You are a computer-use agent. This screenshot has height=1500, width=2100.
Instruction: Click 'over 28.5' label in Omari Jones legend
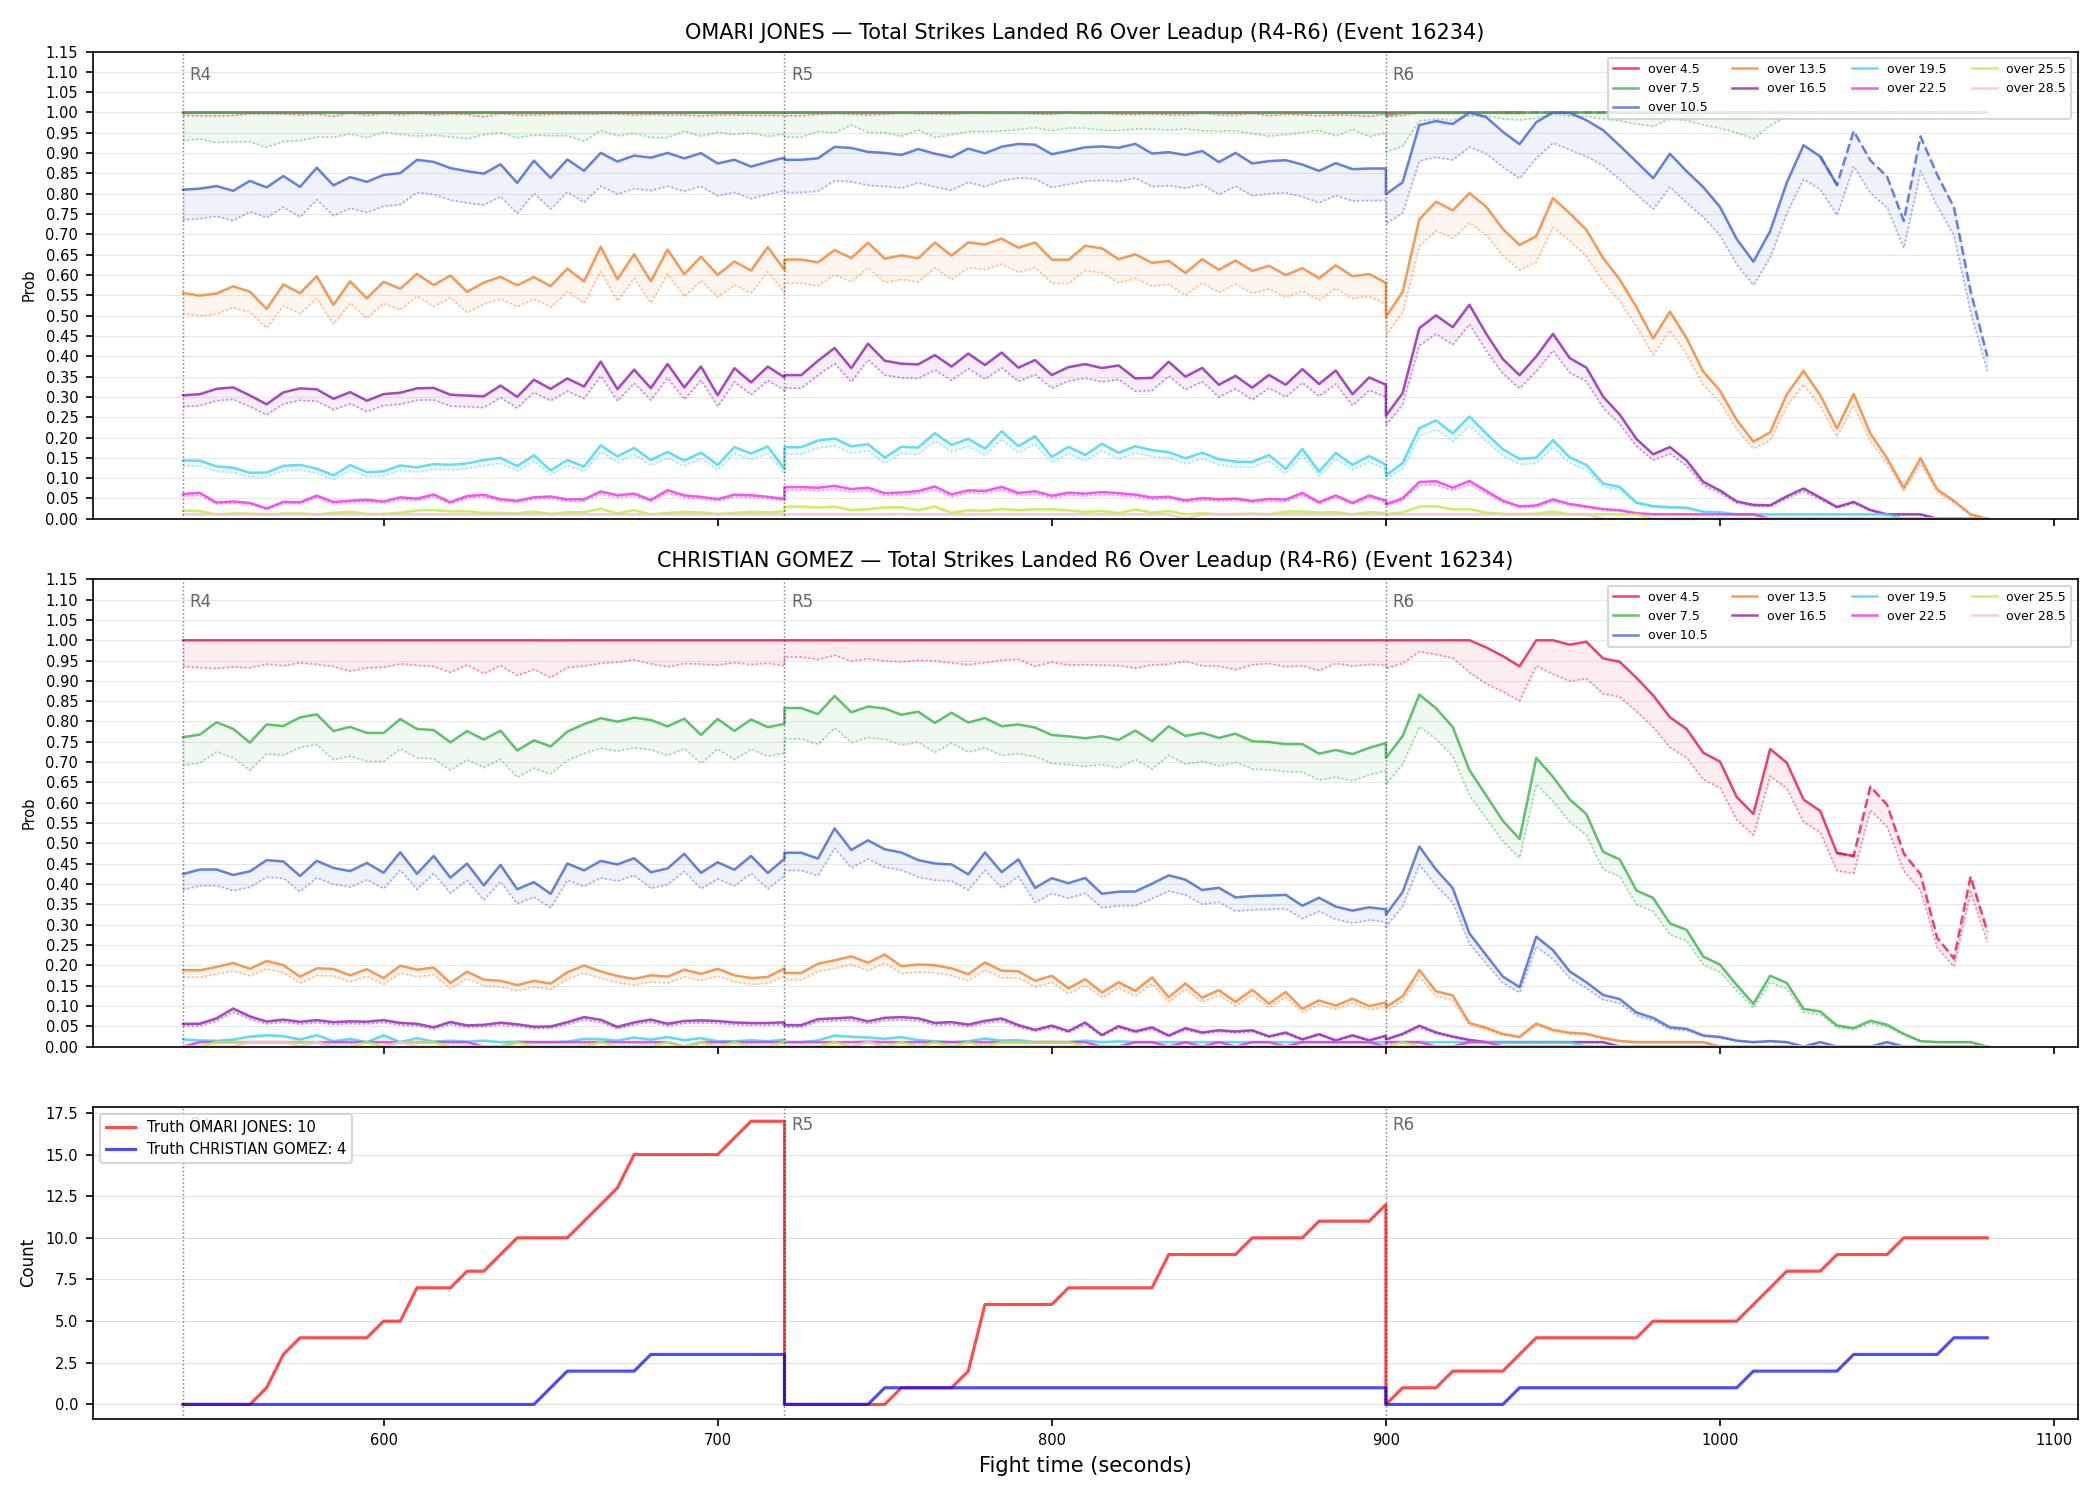coord(2036,88)
